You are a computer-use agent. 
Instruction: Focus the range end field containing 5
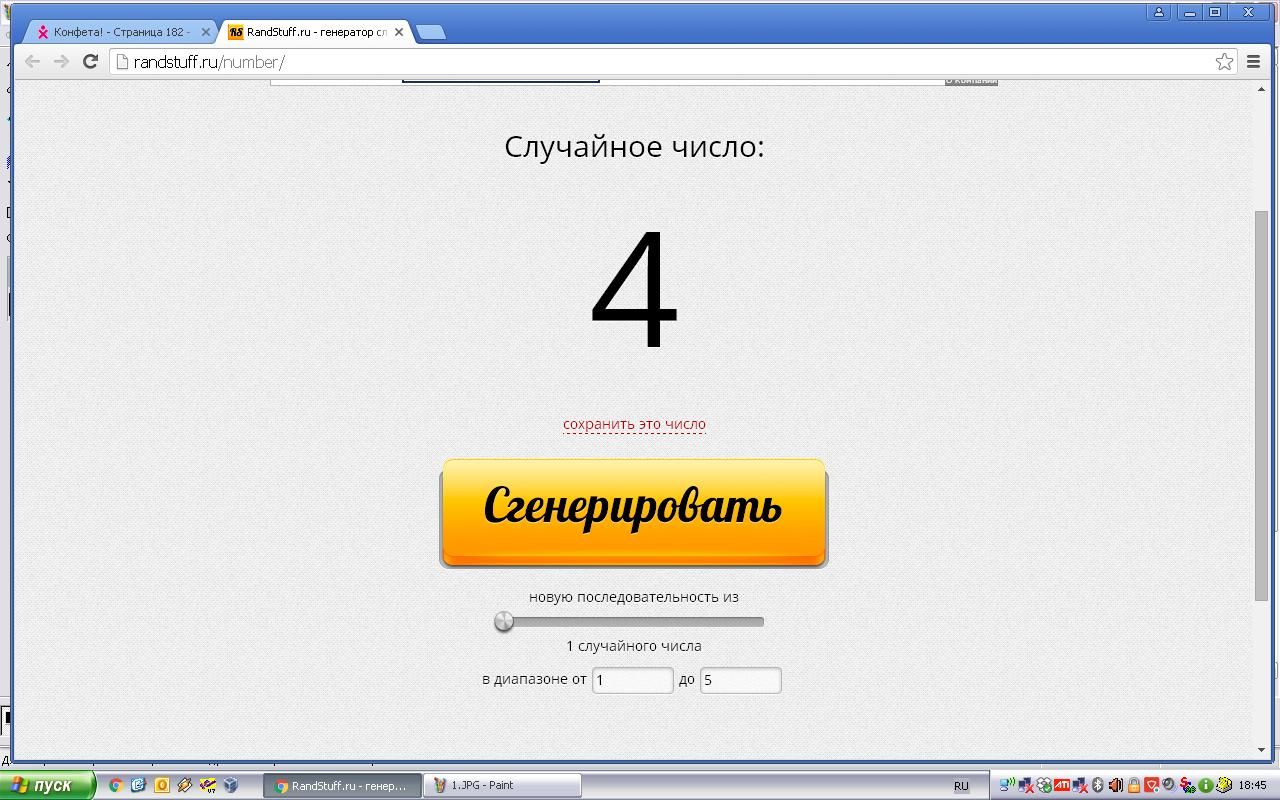point(740,680)
